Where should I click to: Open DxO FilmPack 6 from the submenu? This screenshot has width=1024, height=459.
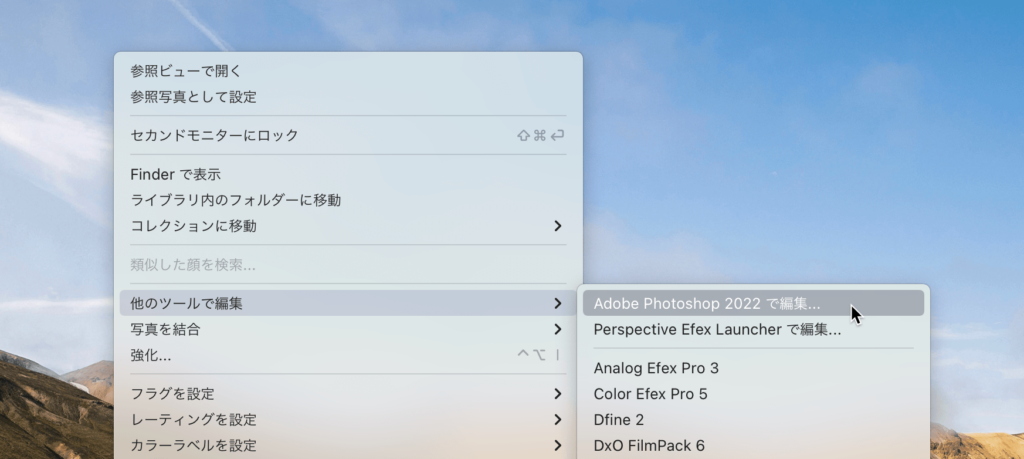pos(753,446)
